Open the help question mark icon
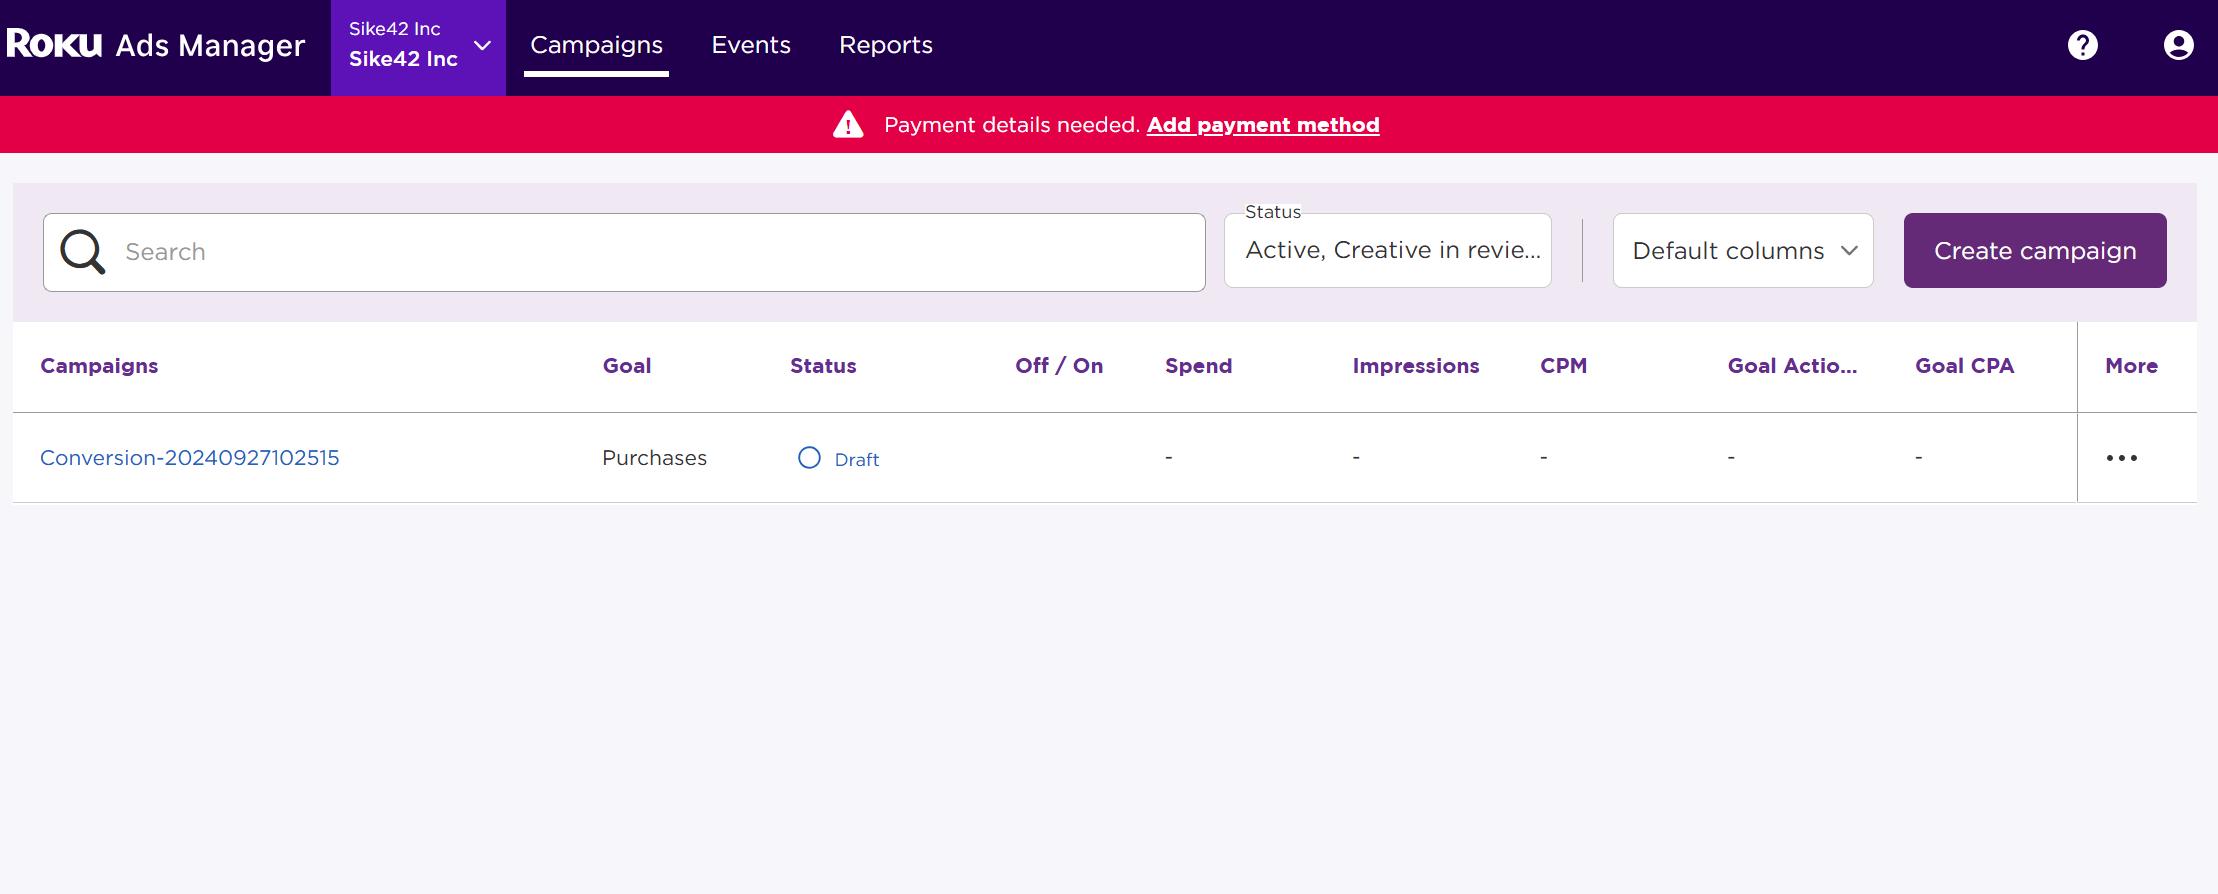The height and width of the screenshot is (894, 2218). pyautogui.click(x=2082, y=45)
